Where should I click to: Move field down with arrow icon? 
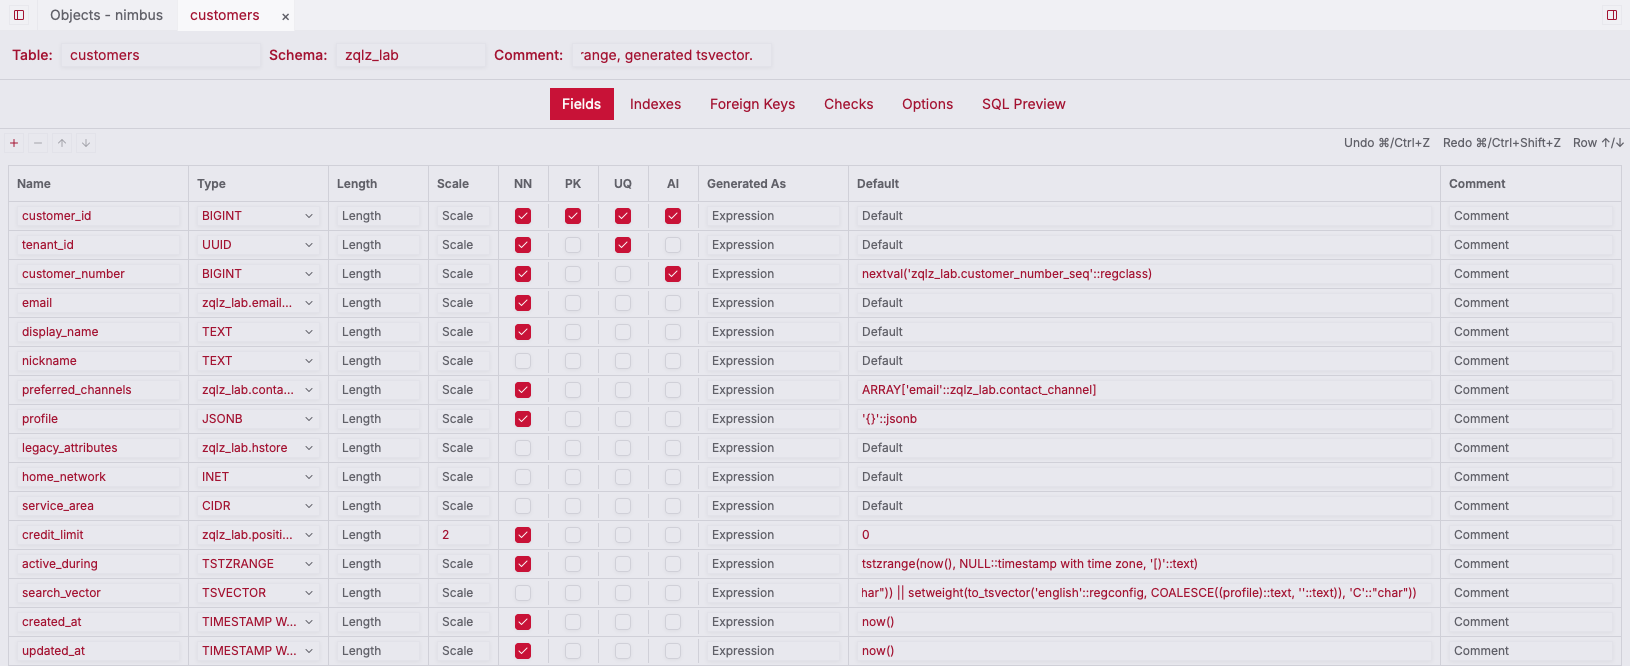86,143
